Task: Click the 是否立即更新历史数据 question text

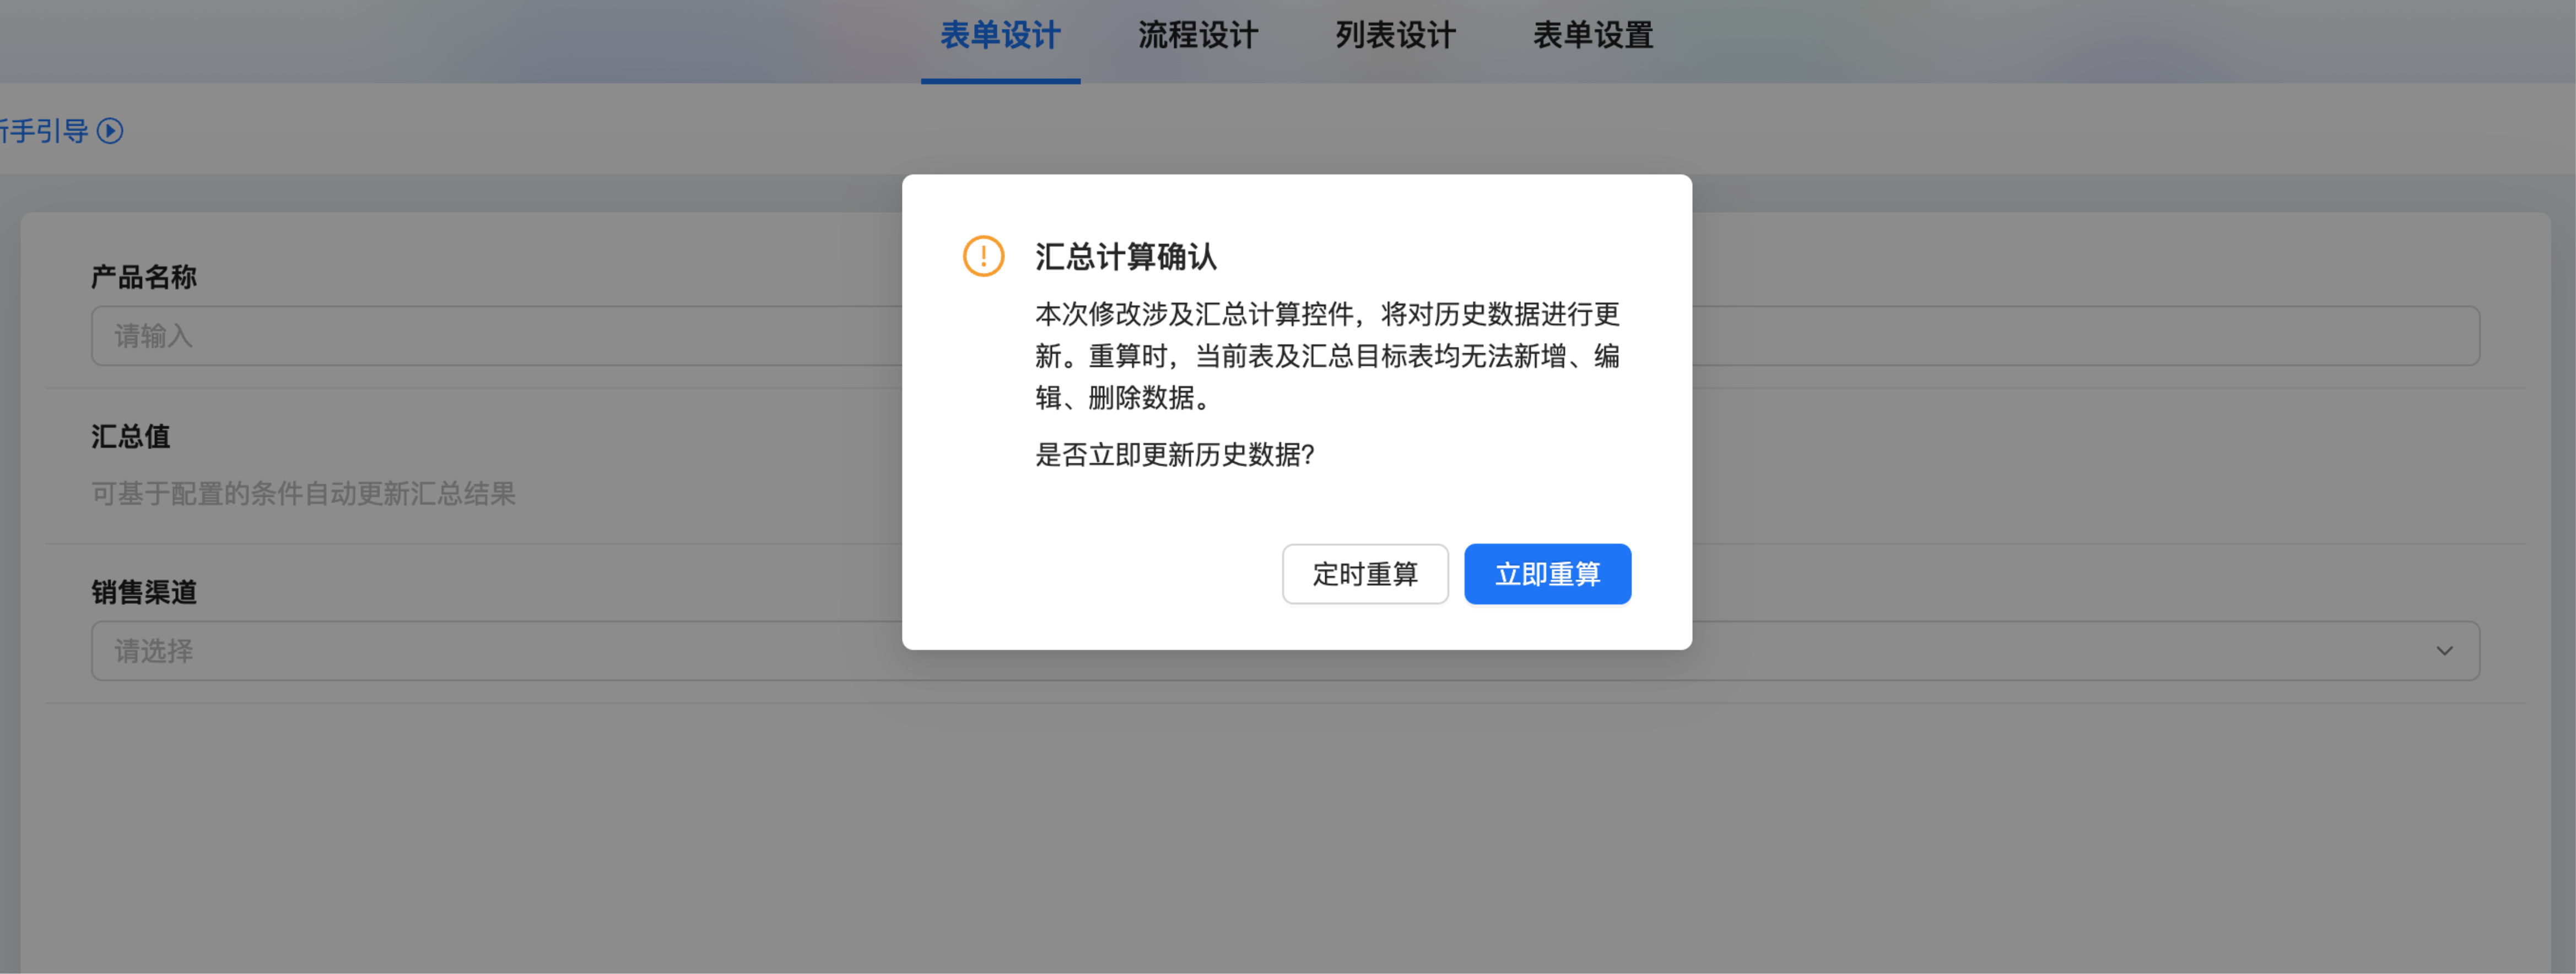Action: 1174,455
